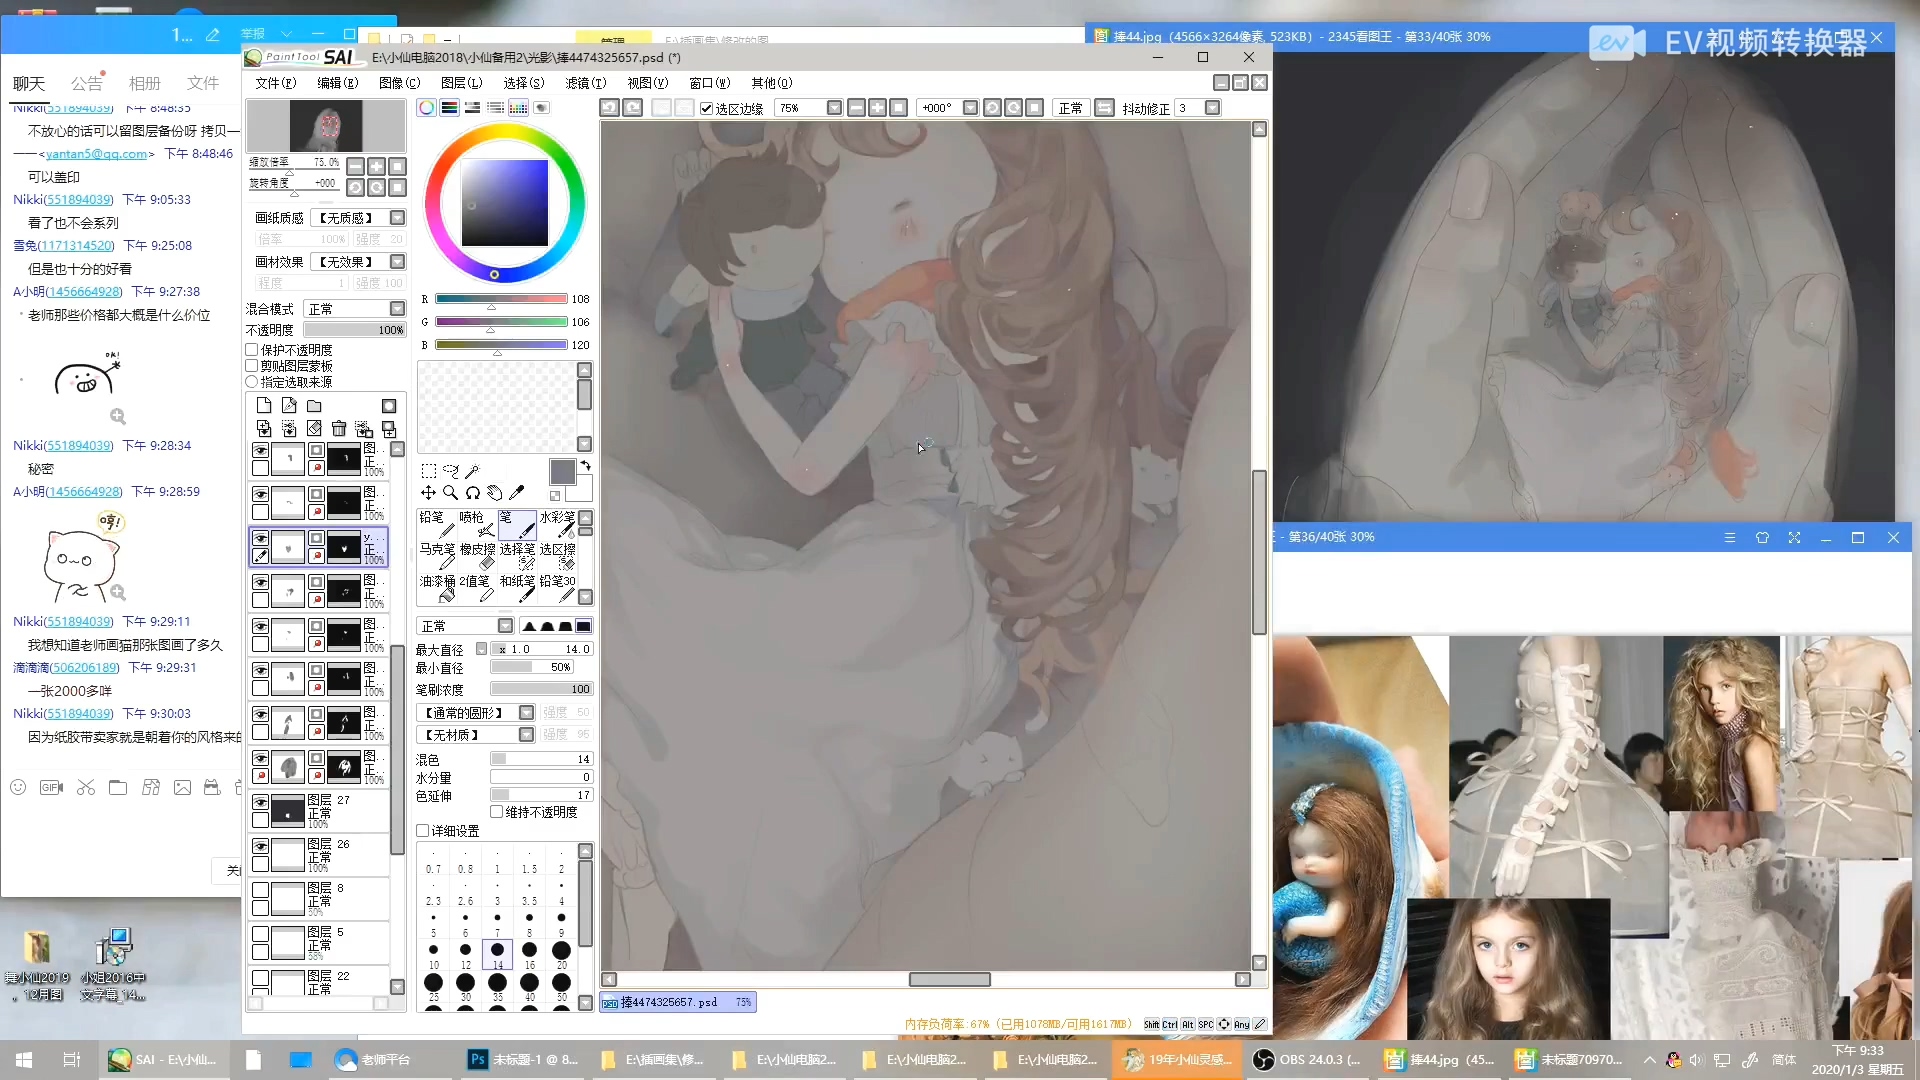Show the RGB slider panel
Screen dimensions: 1920x1080
click(x=450, y=108)
